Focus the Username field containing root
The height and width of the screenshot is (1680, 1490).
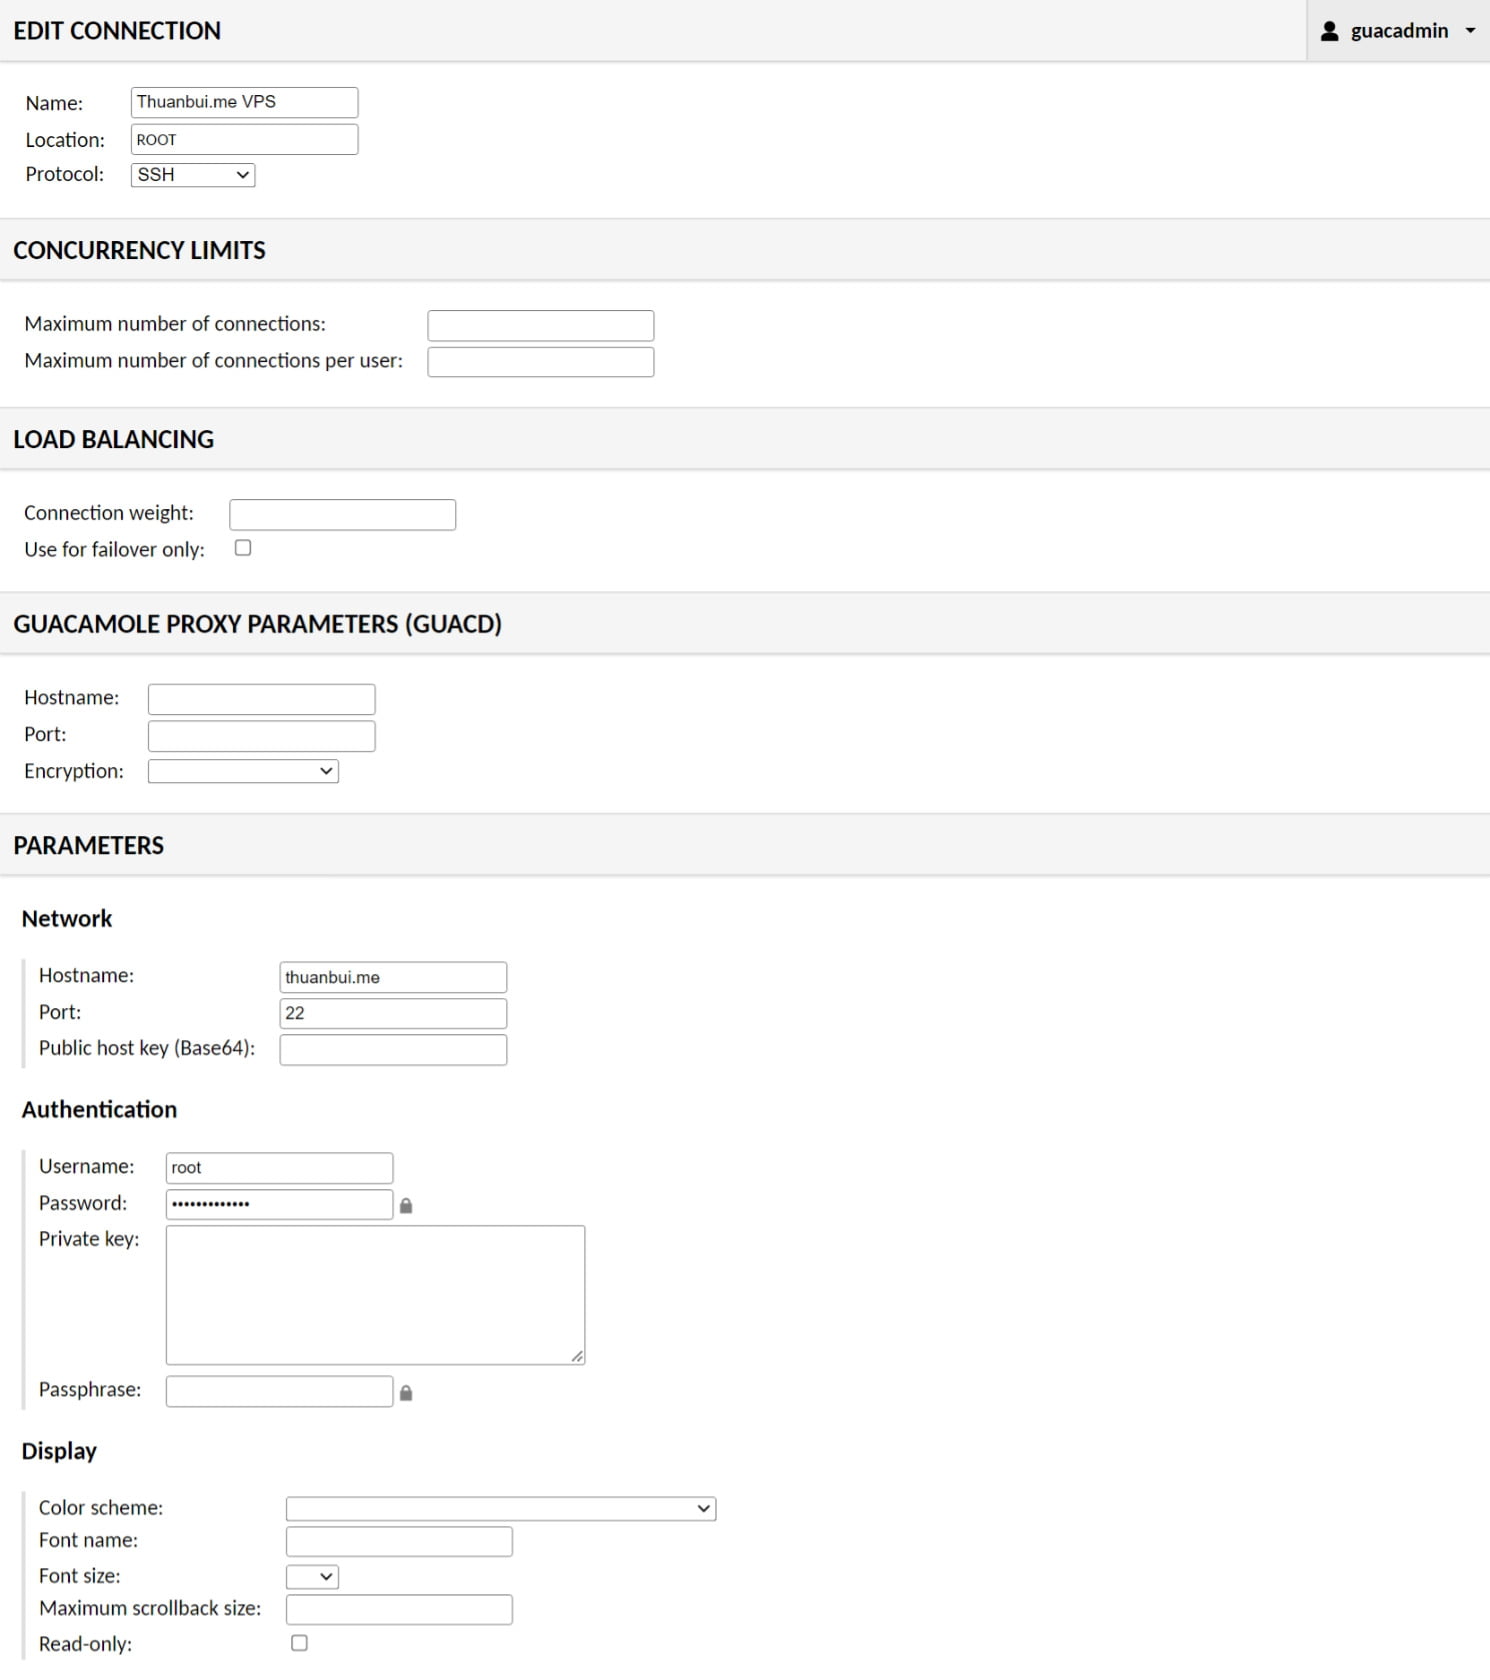[279, 1168]
